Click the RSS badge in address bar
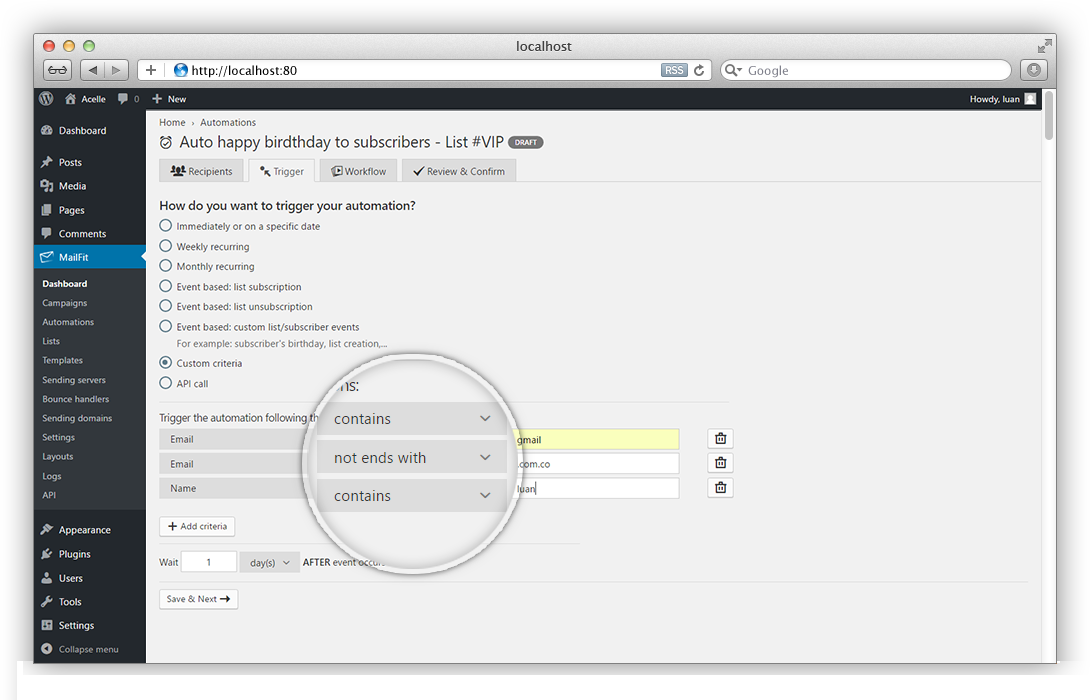The width and height of the screenshot is (1090, 700). [x=674, y=70]
